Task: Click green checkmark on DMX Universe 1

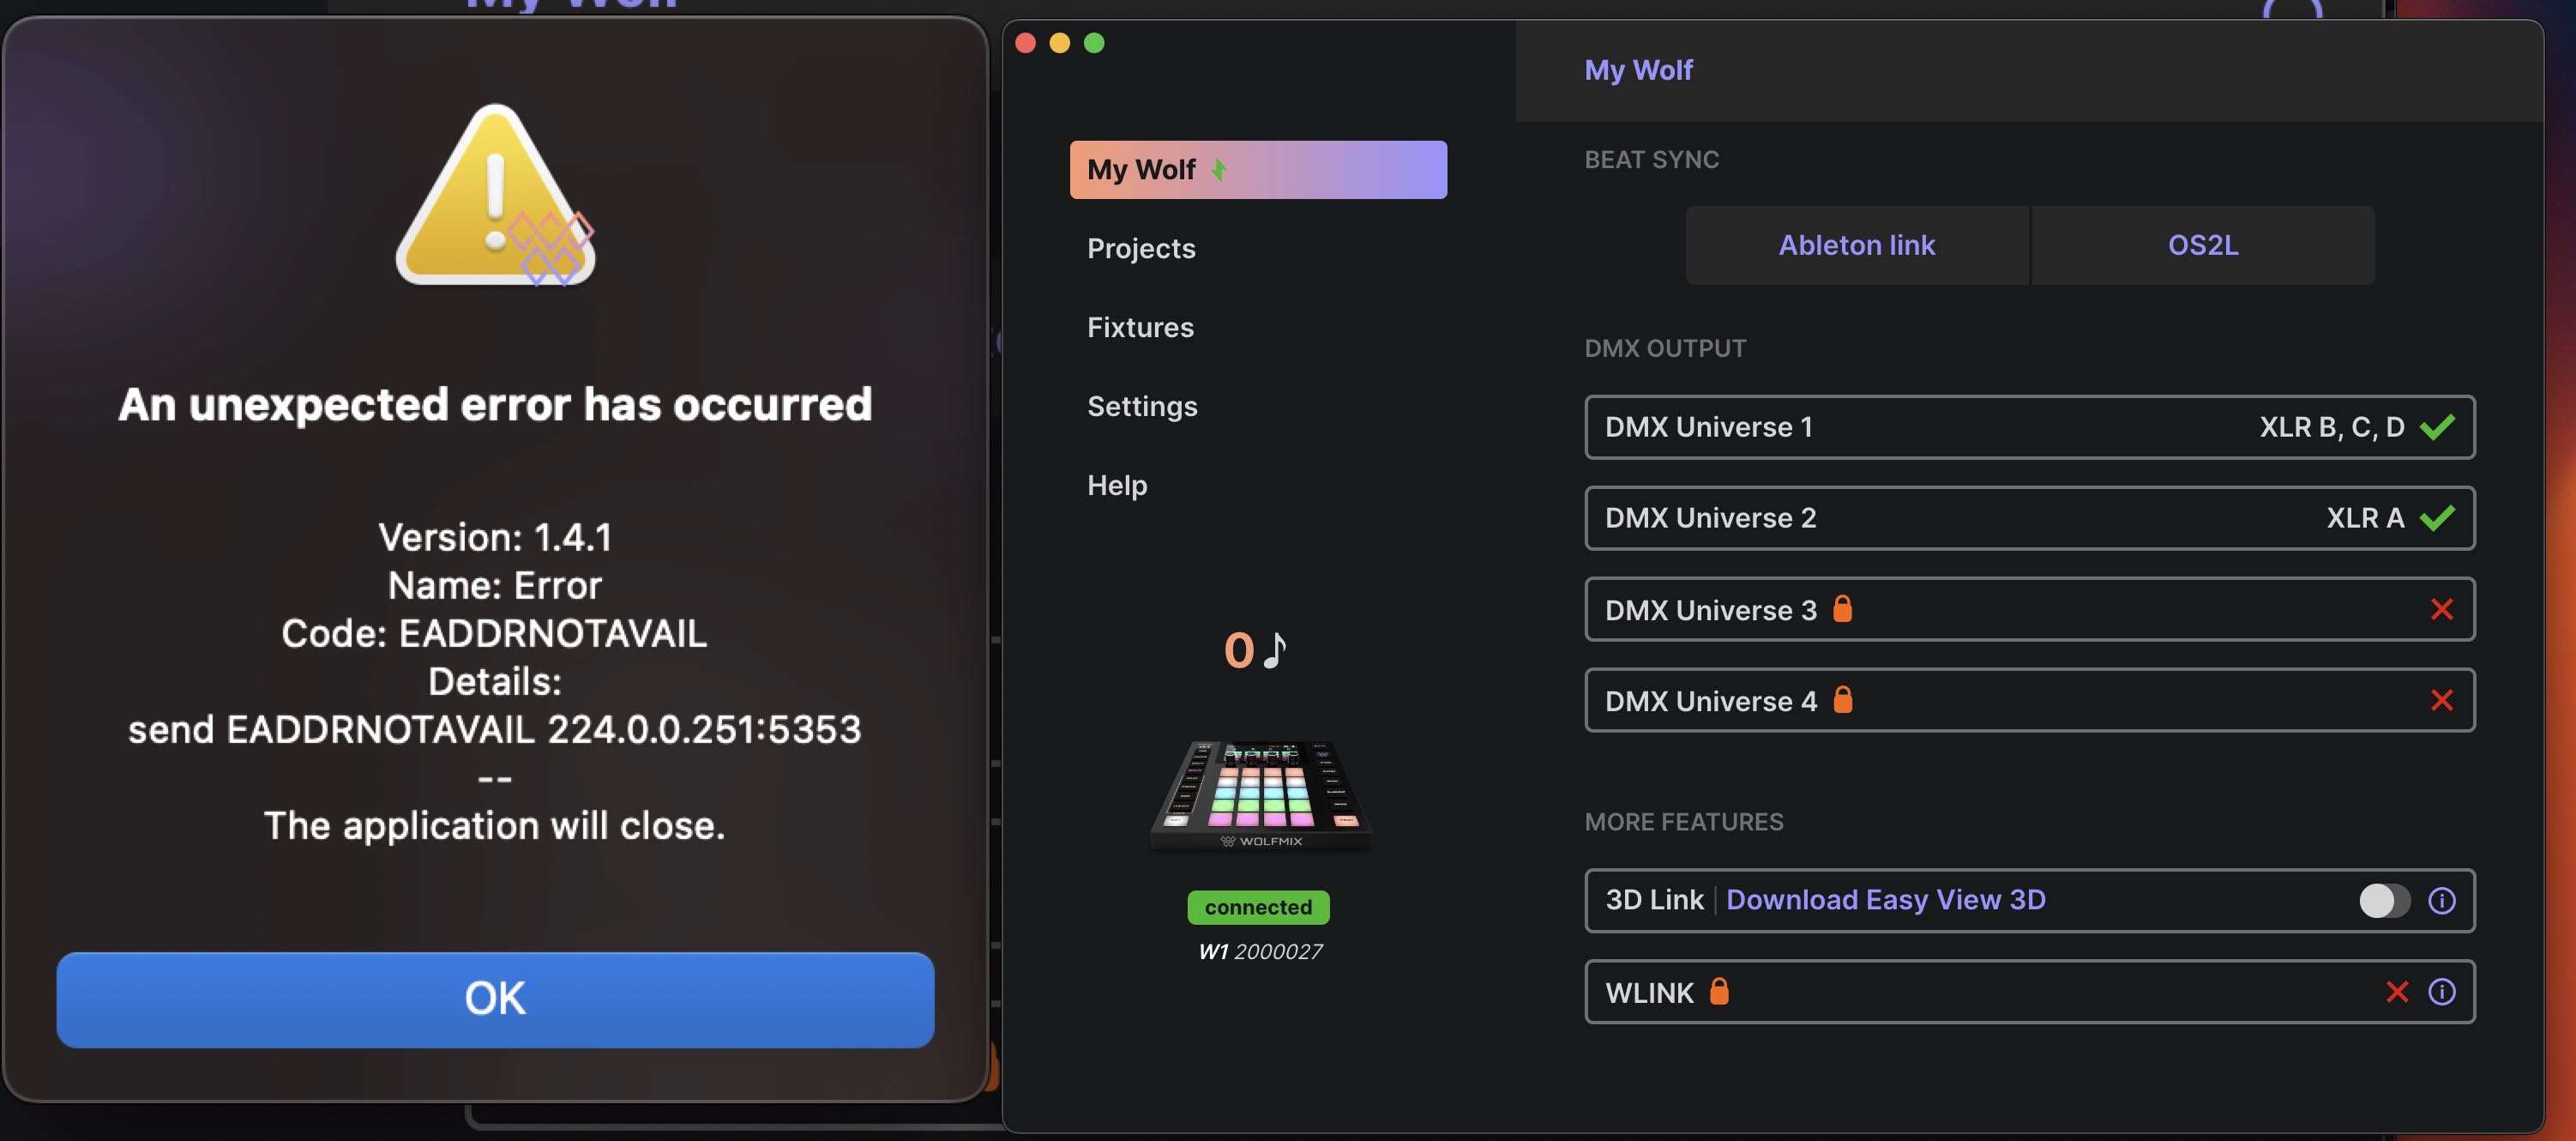Action: tap(2436, 427)
